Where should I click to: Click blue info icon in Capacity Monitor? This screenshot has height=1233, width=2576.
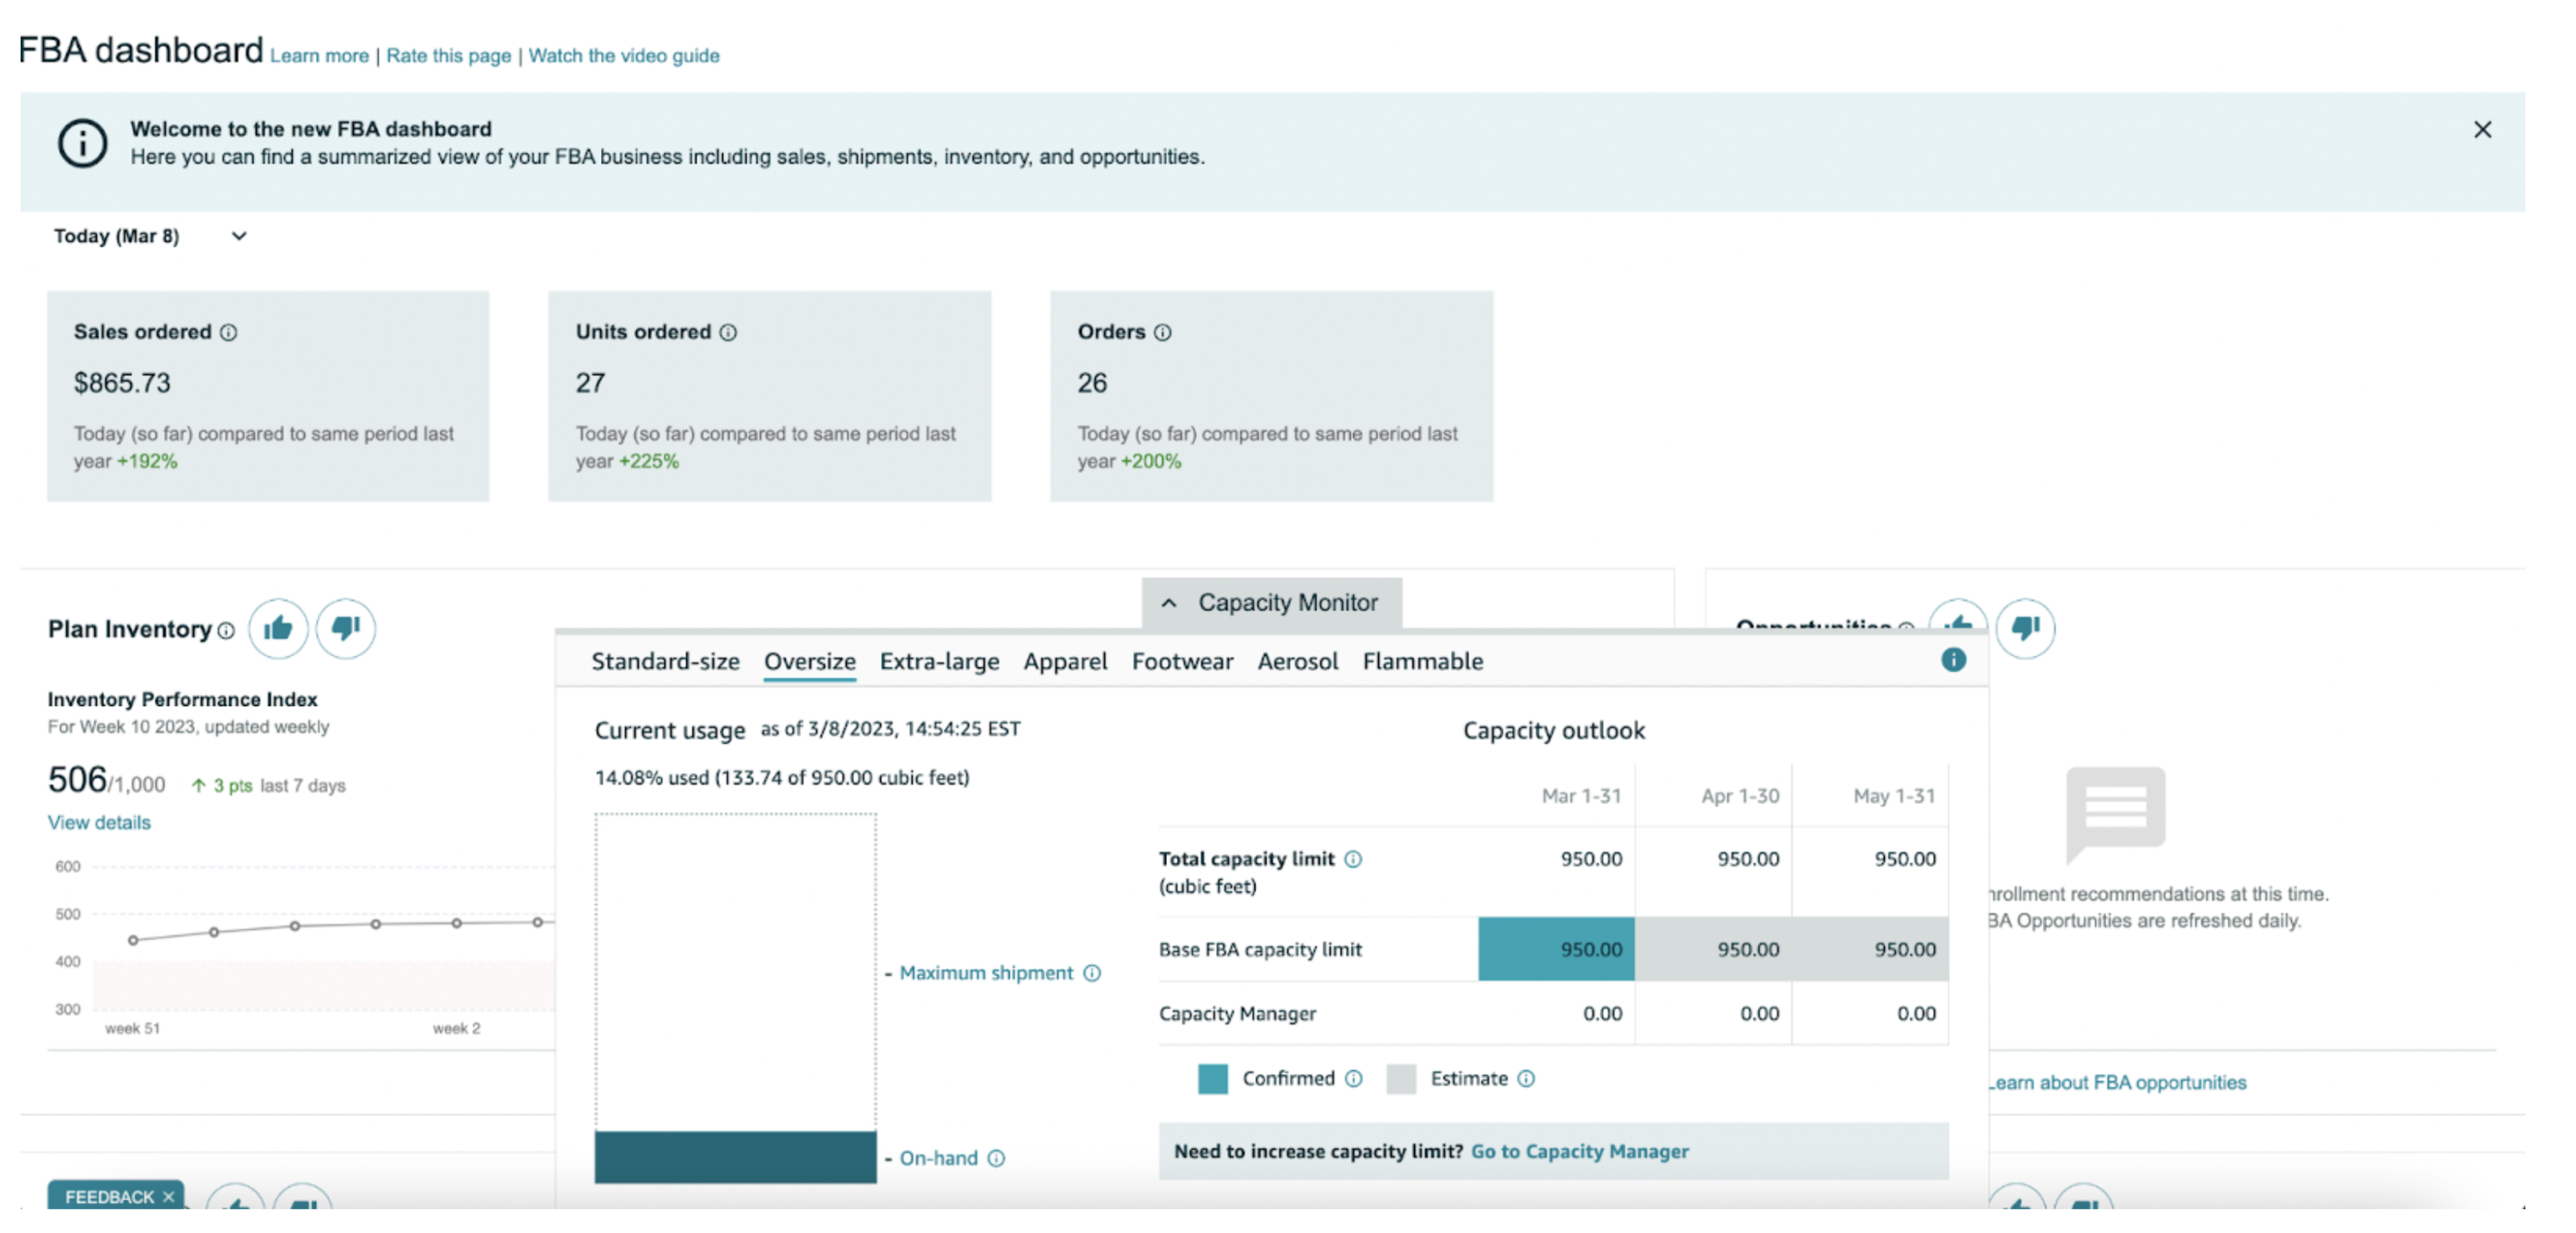point(1953,659)
